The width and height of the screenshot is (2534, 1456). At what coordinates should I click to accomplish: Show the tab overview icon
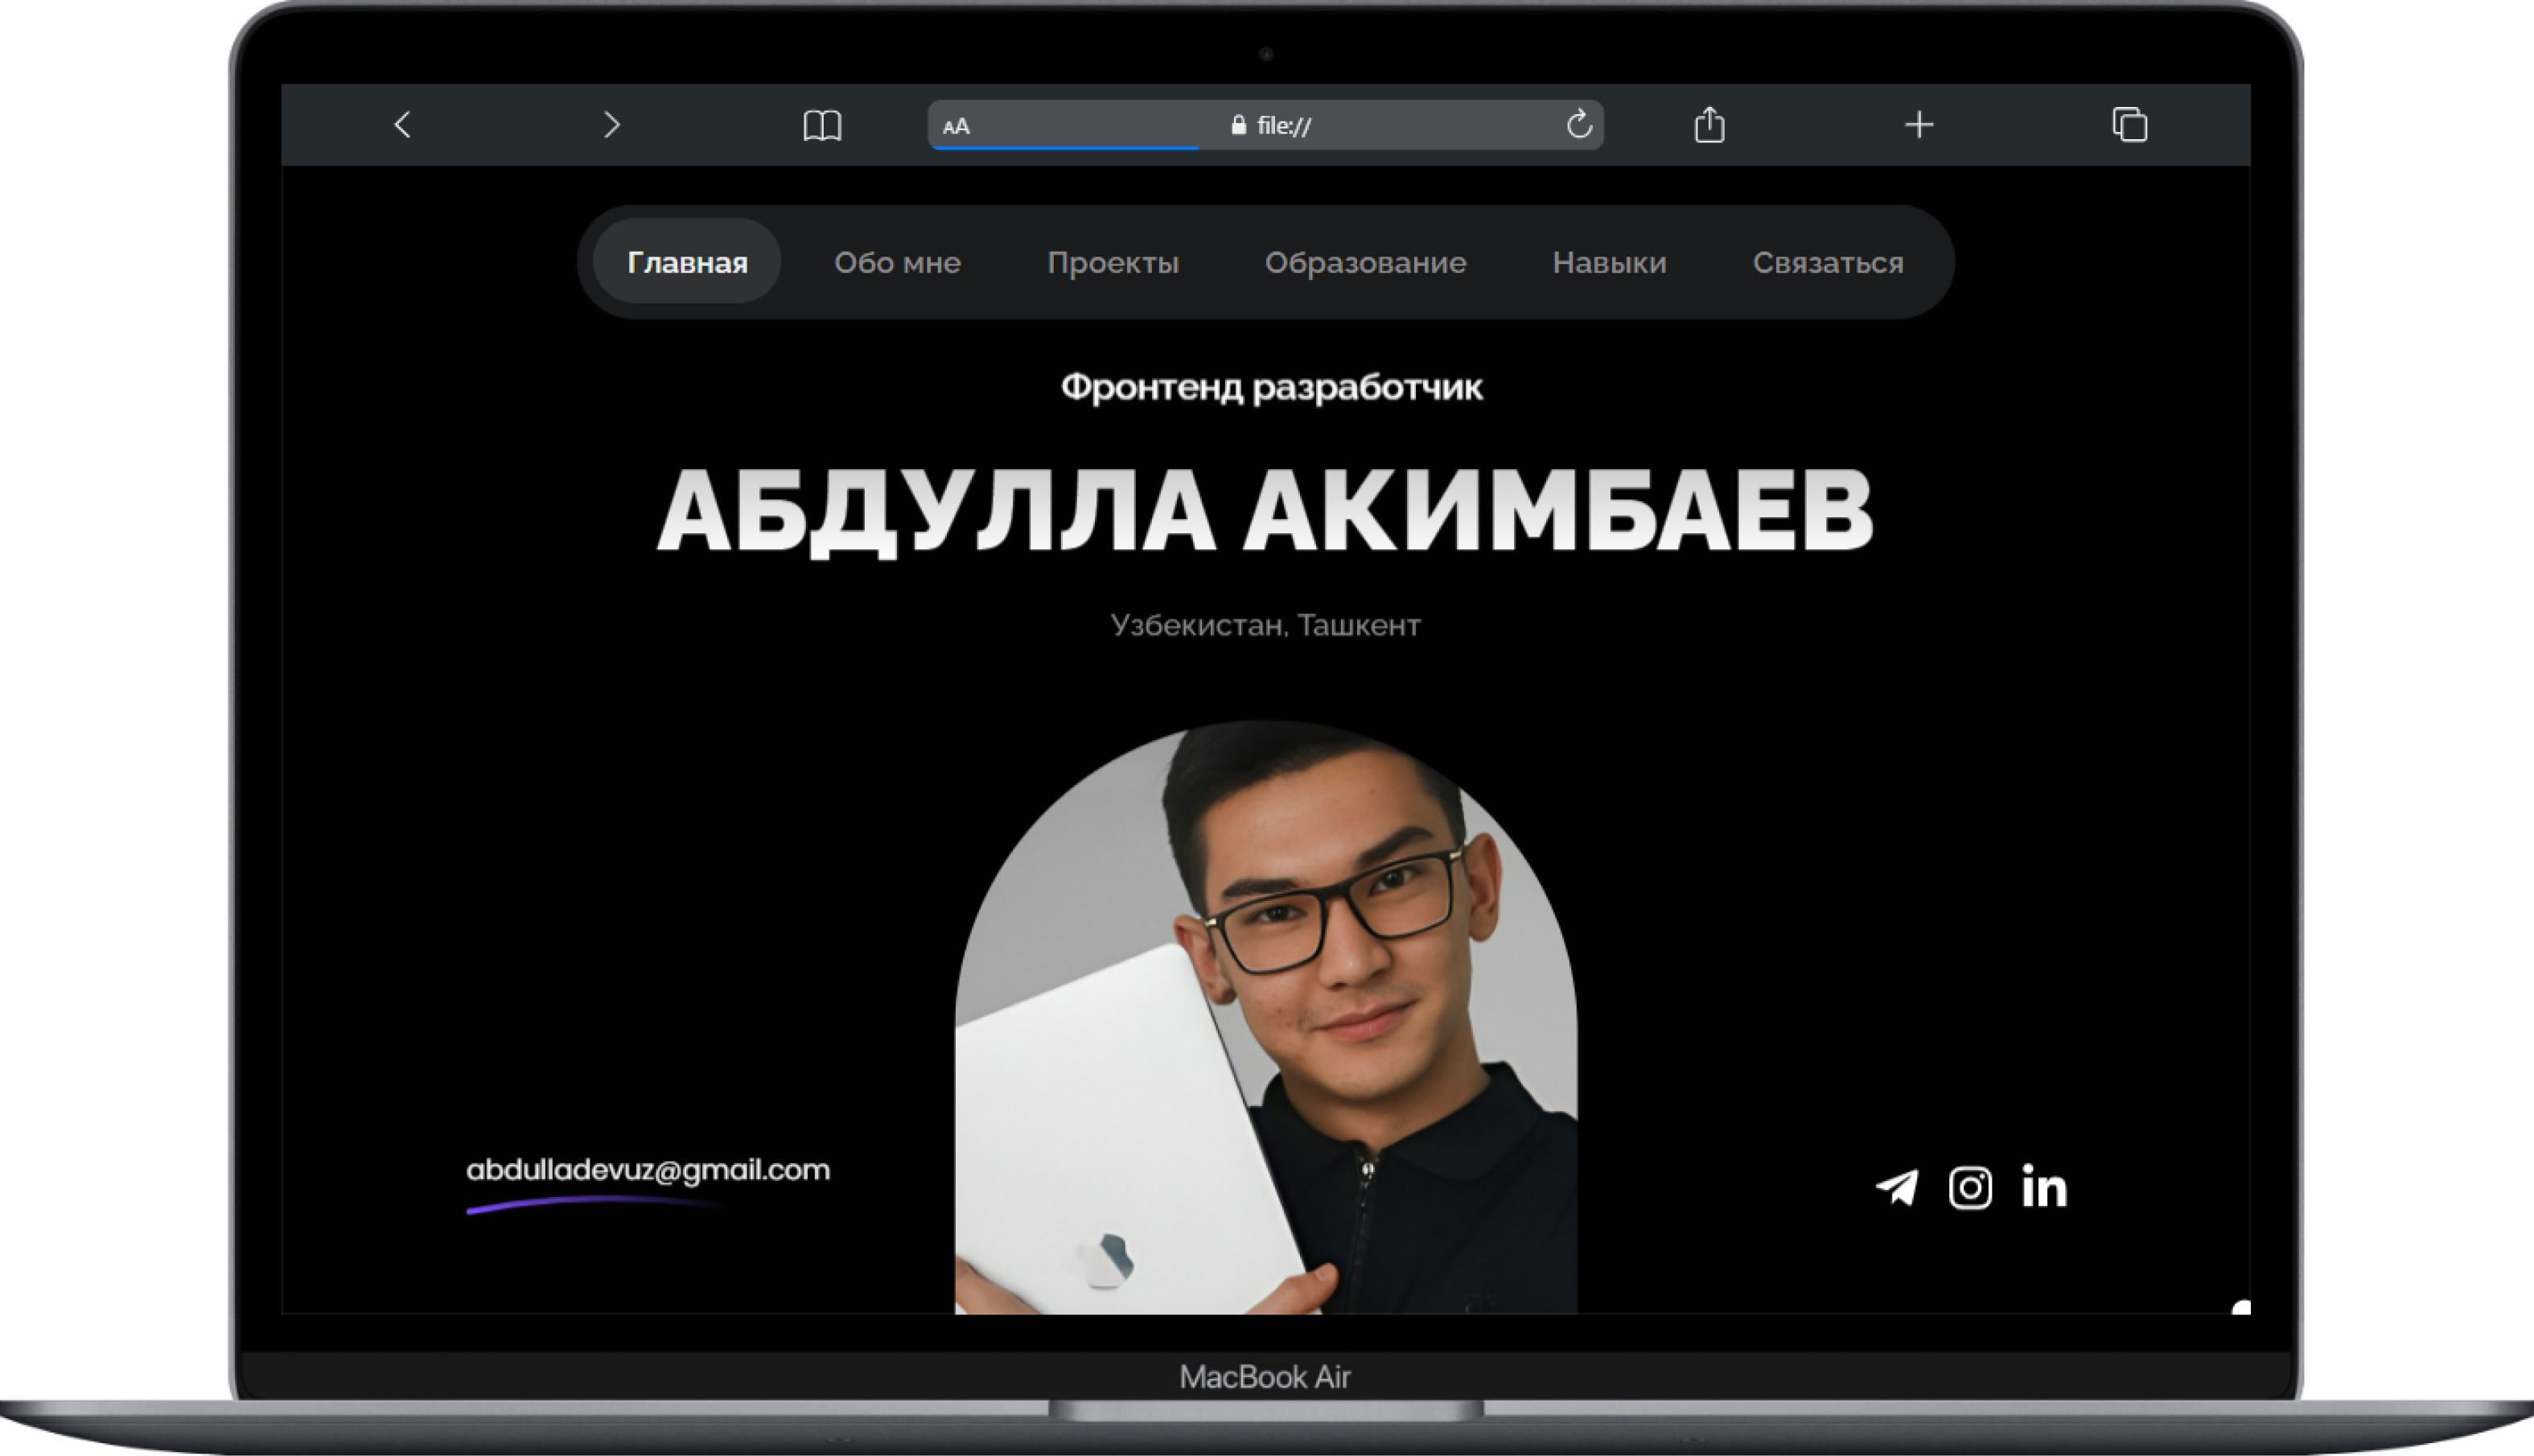tap(2129, 125)
